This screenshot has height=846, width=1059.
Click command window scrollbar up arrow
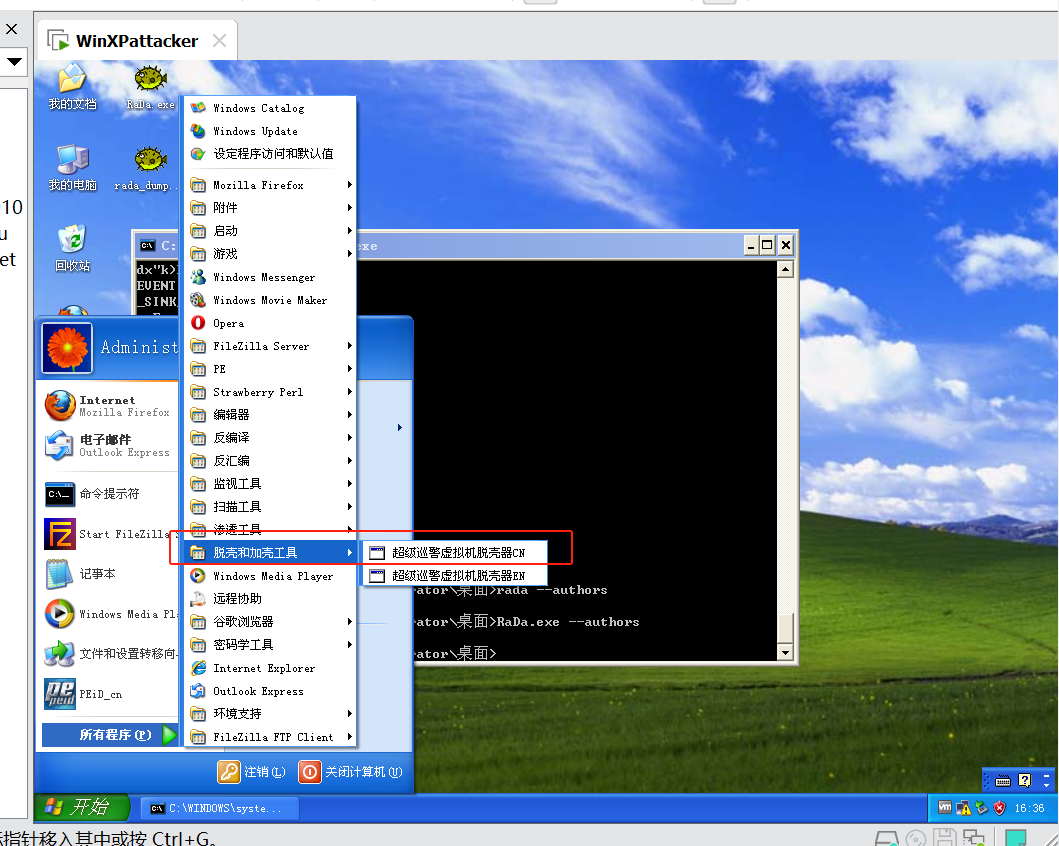click(785, 270)
